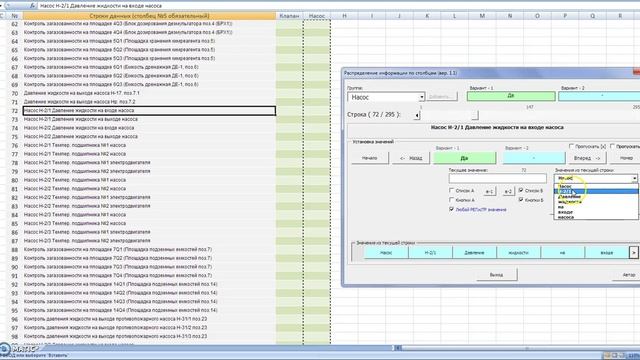
Task: Toggle first Пропускать [x] checkbox
Action: (571, 146)
